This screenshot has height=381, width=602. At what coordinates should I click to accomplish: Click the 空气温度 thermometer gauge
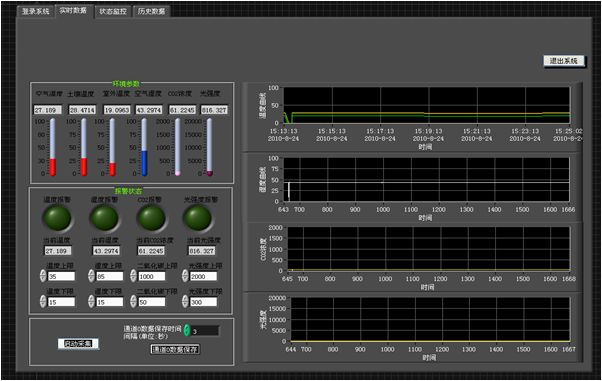click(53, 147)
